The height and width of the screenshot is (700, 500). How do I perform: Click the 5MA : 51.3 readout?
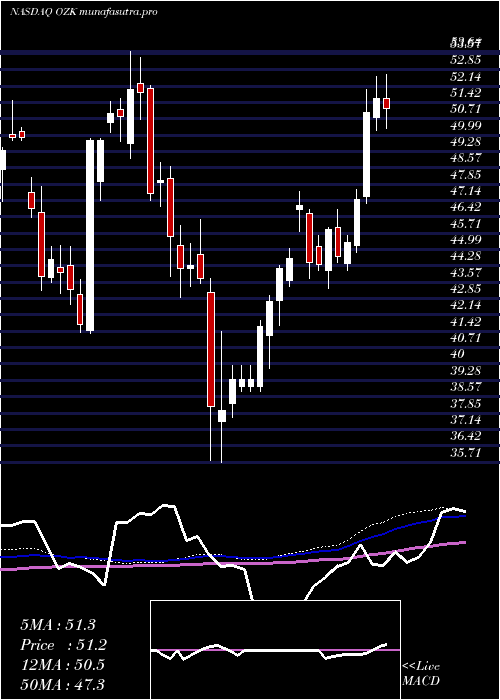point(58,625)
